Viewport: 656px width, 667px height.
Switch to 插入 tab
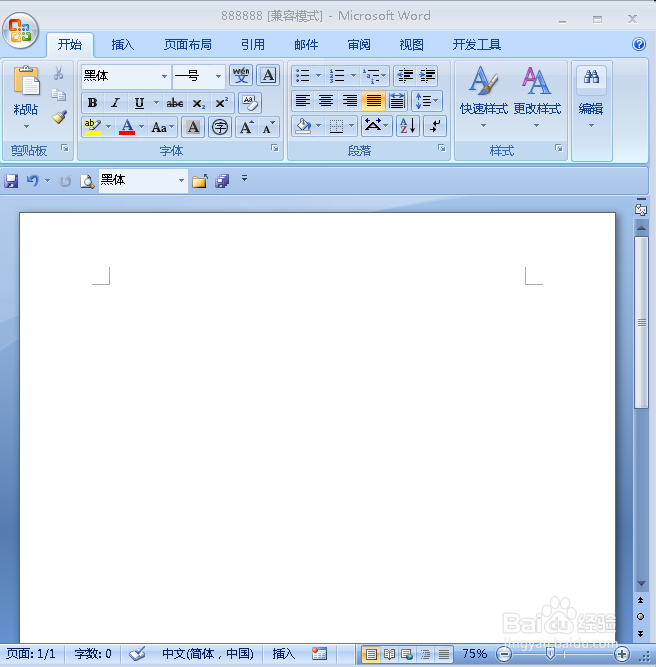pos(123,45)
